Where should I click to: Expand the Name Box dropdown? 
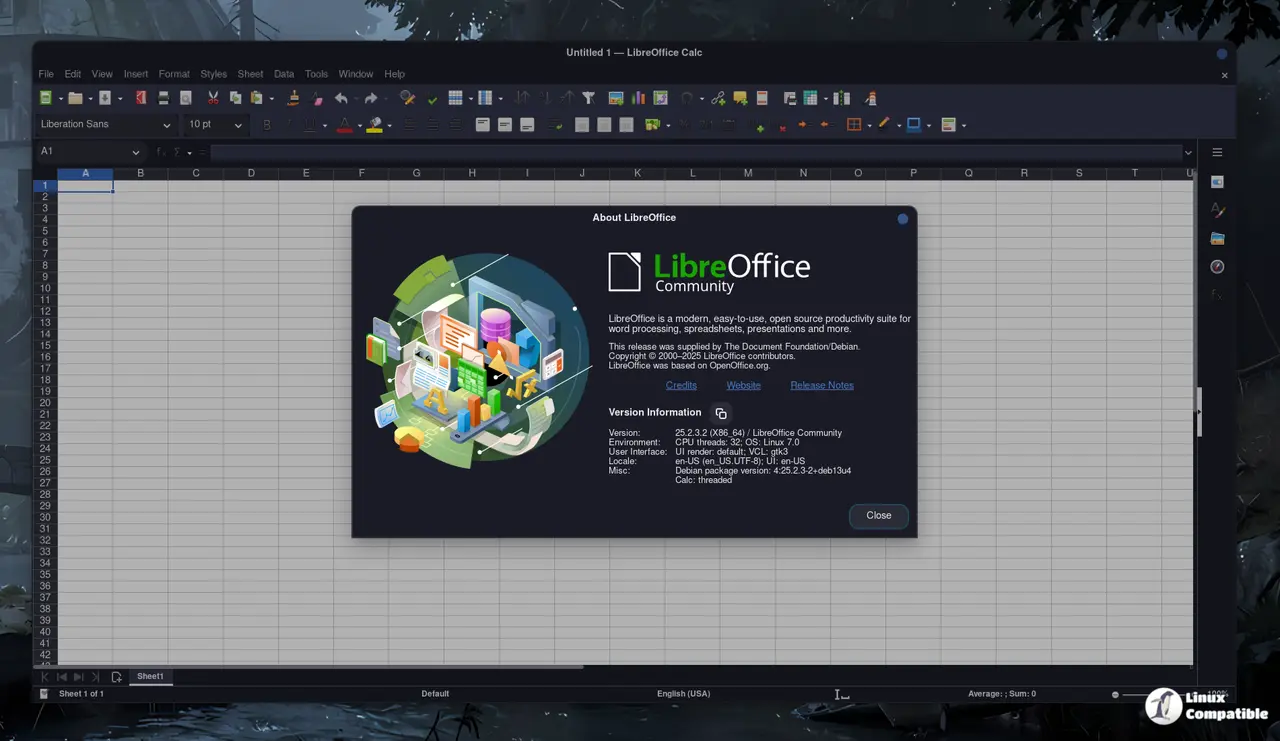[x=136, y=152]
